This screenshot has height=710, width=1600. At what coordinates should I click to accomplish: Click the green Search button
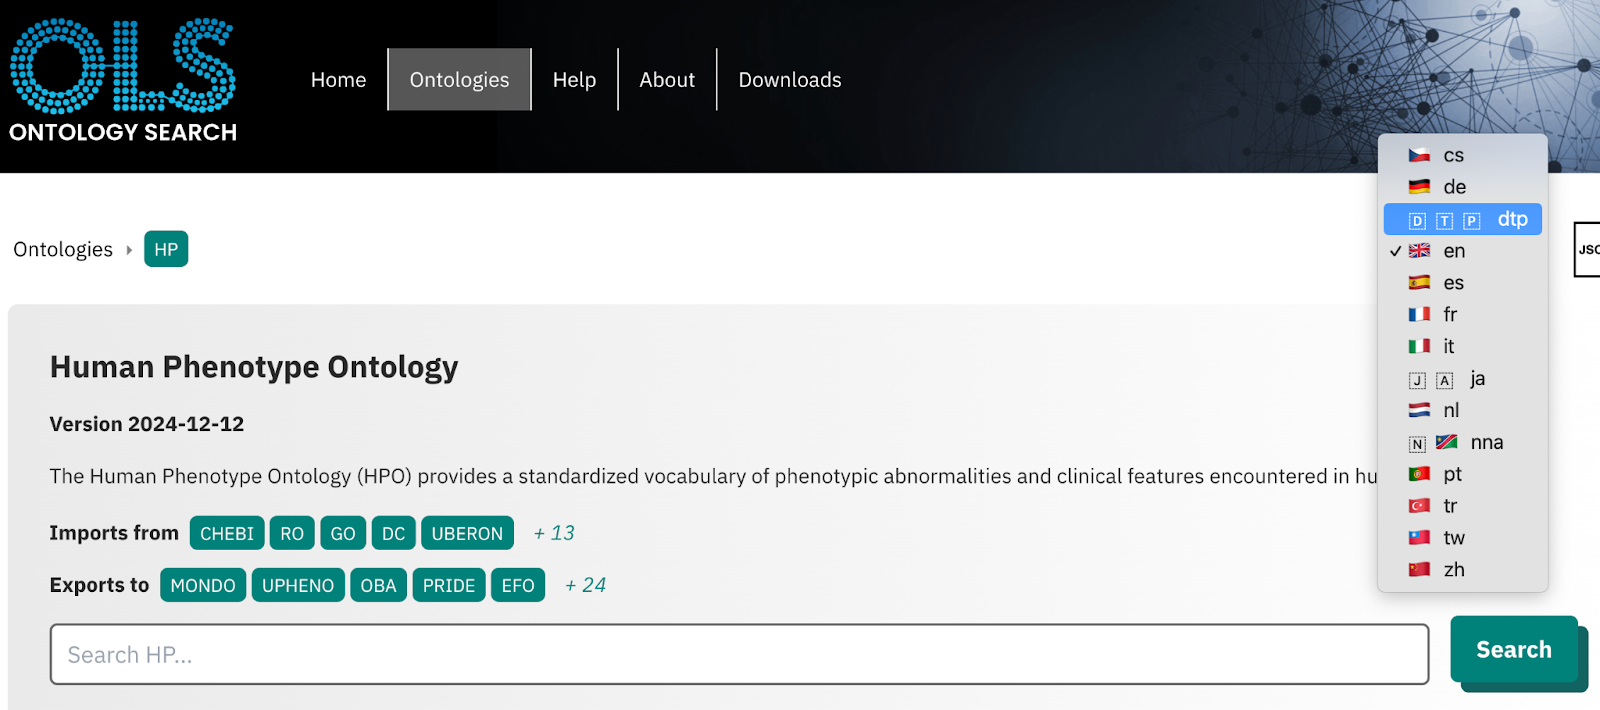[x=1514, y=650]
